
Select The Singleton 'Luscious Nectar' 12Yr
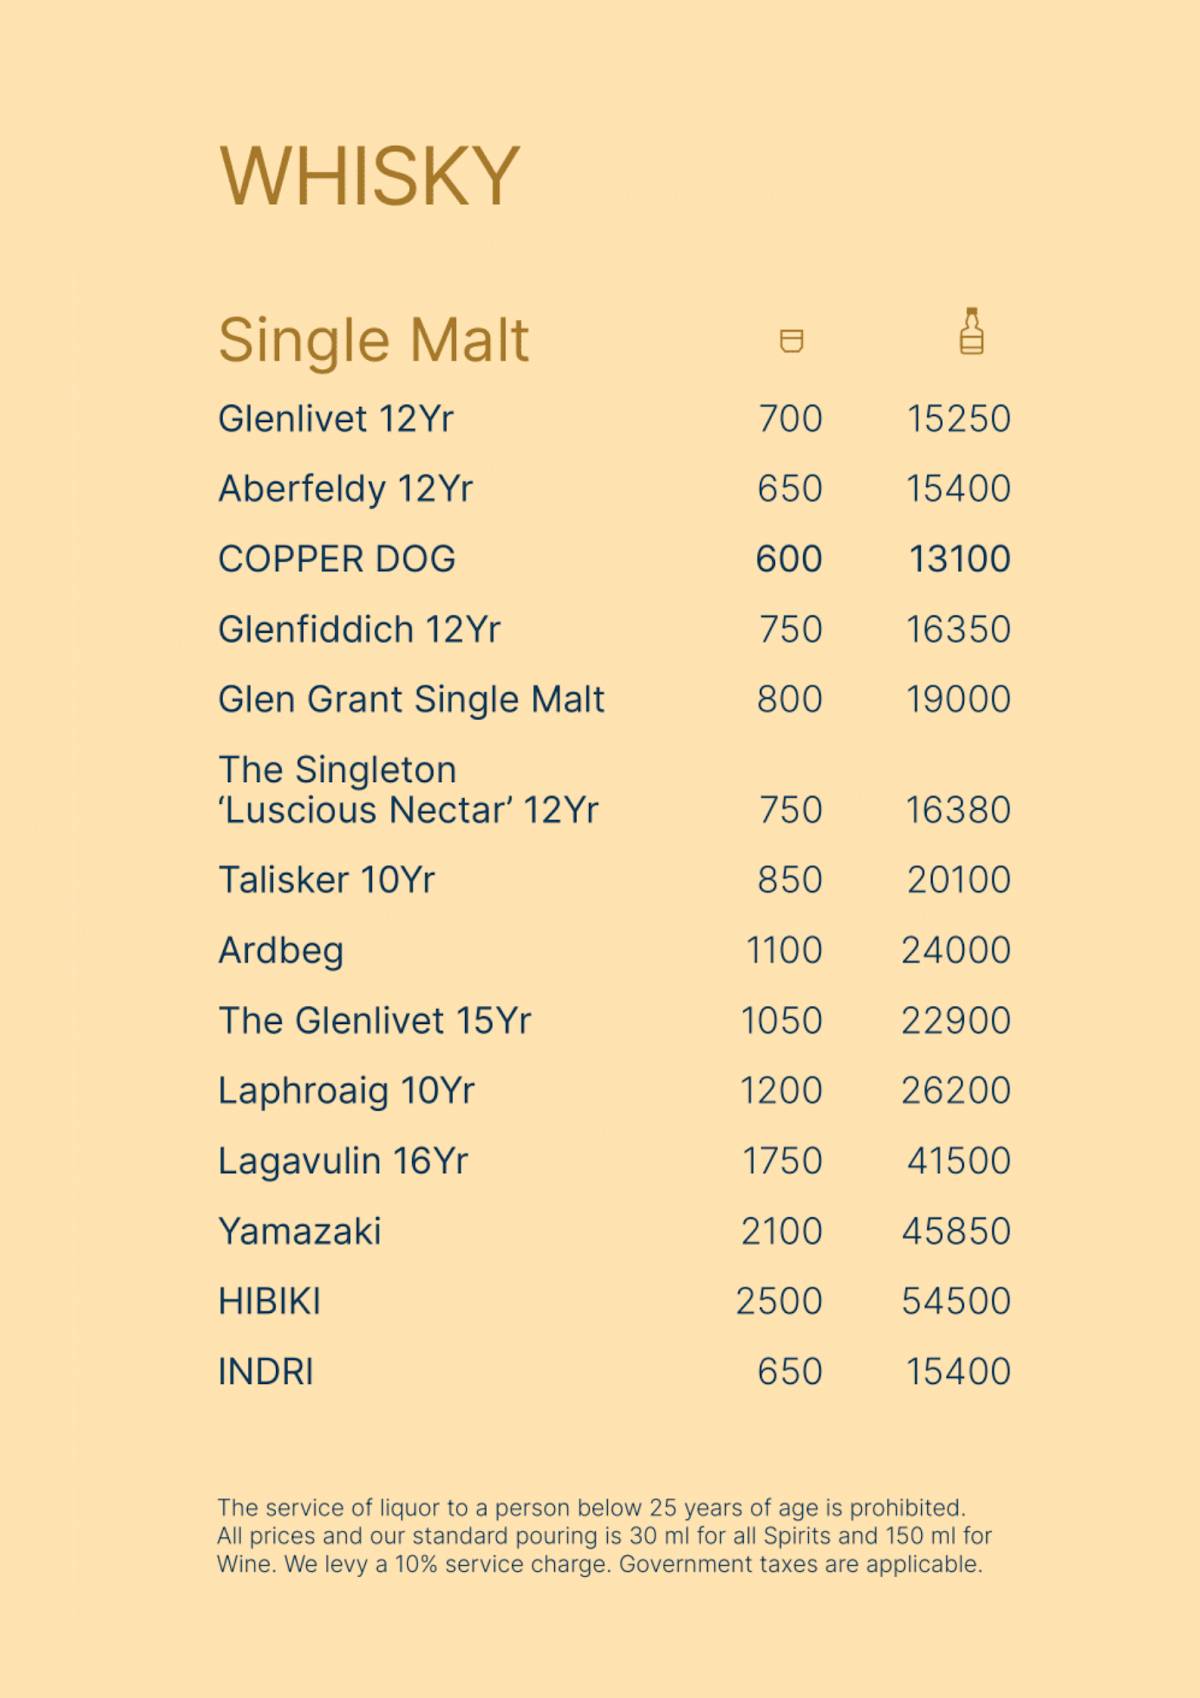tap(407, 790)
